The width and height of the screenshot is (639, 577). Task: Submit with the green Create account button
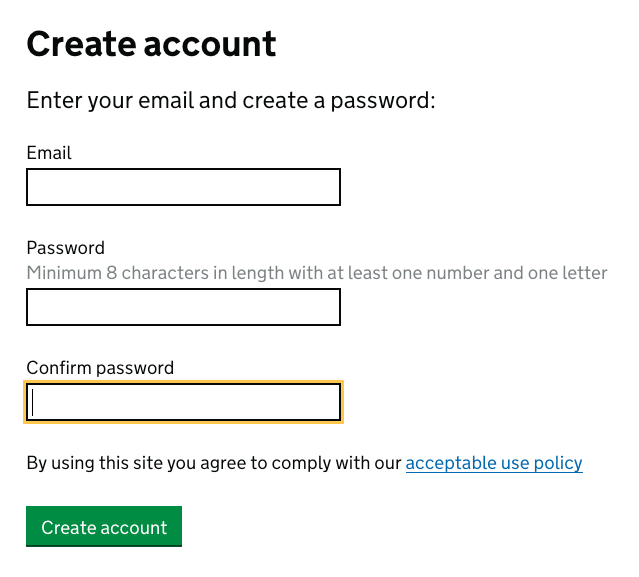coord(104,526)
